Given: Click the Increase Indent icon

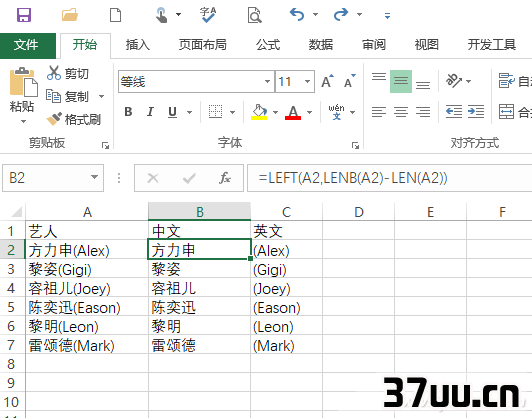Looking at the screenshot, I should [x=476, y=111].
